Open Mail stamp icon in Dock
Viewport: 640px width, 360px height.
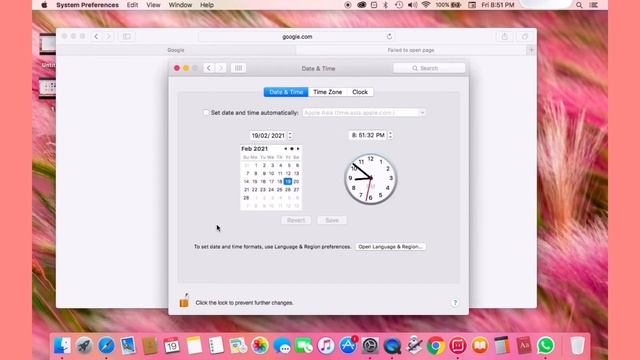128,346
